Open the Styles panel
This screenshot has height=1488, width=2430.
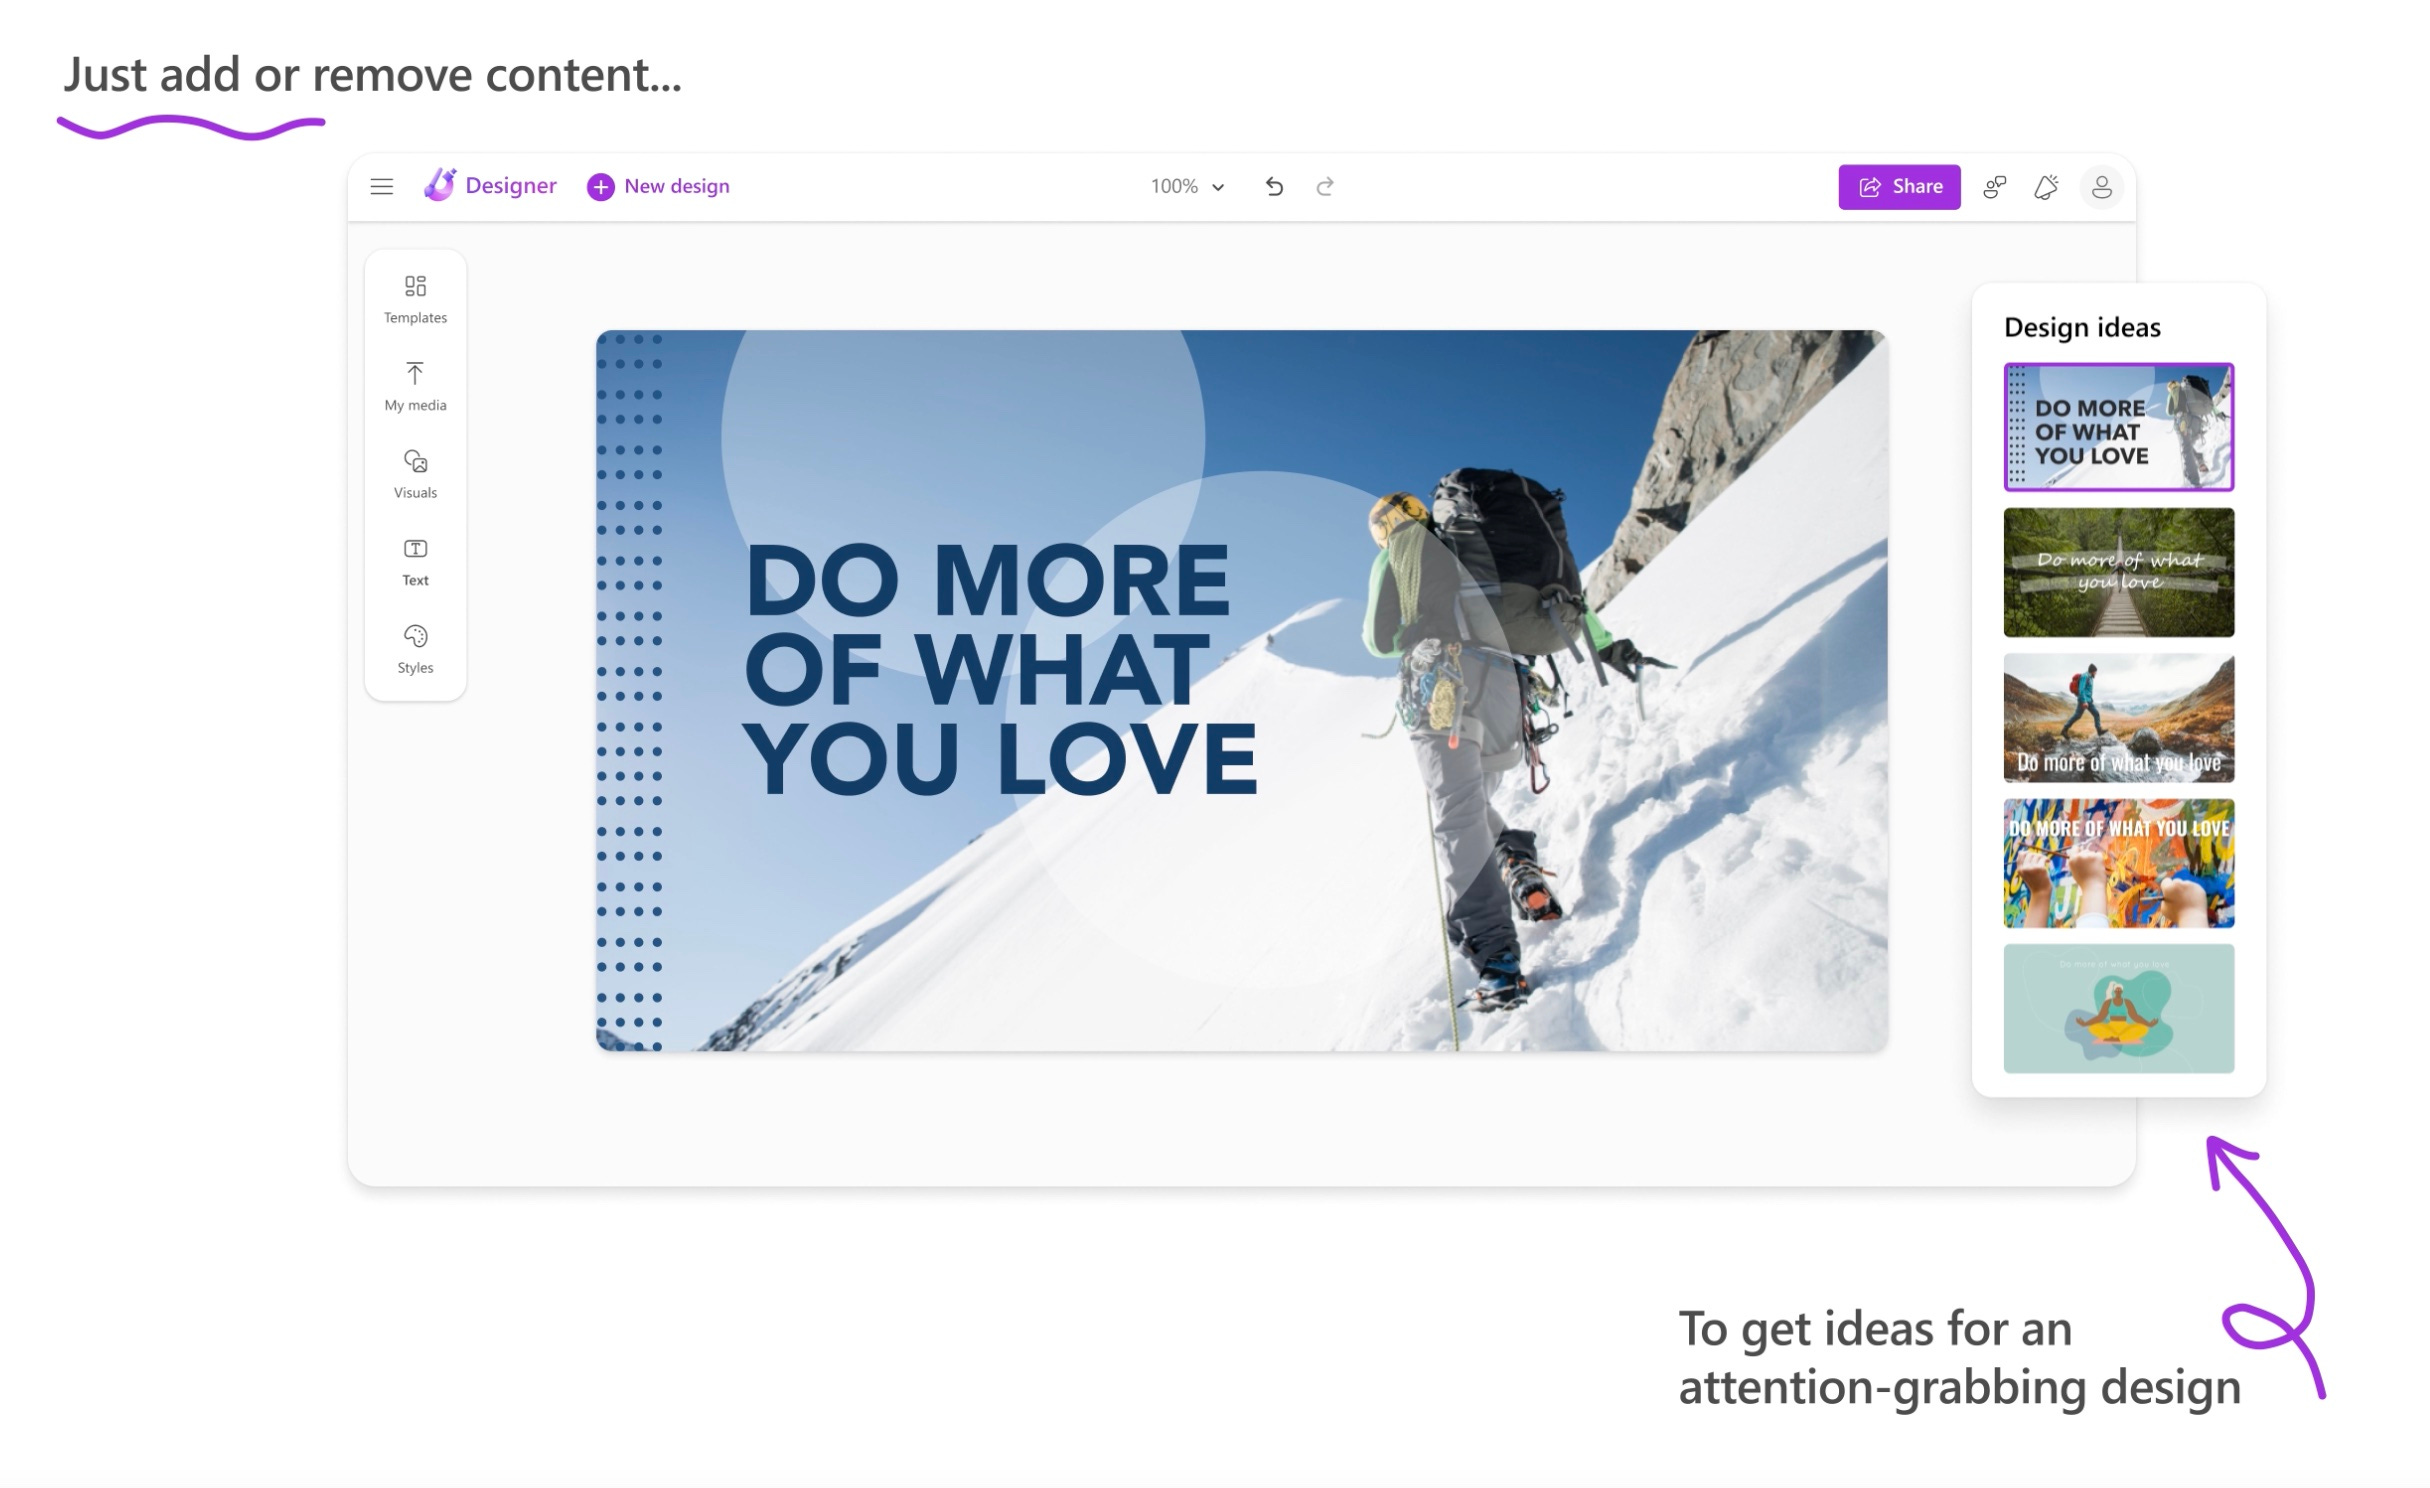tap(415, 649)
